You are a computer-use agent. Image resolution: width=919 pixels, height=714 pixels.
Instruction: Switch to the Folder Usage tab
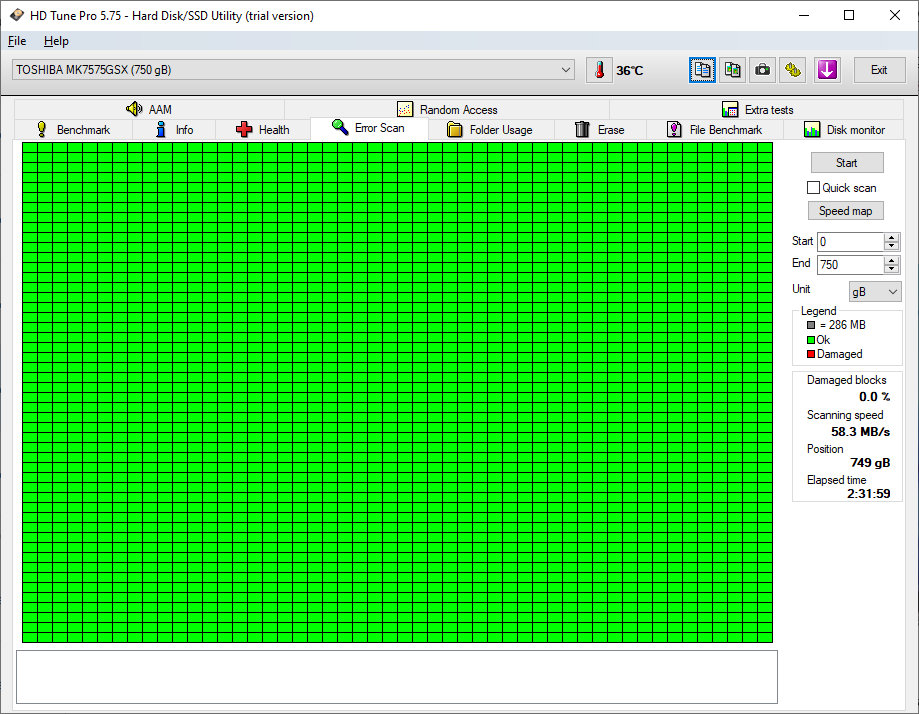(490, 130)
